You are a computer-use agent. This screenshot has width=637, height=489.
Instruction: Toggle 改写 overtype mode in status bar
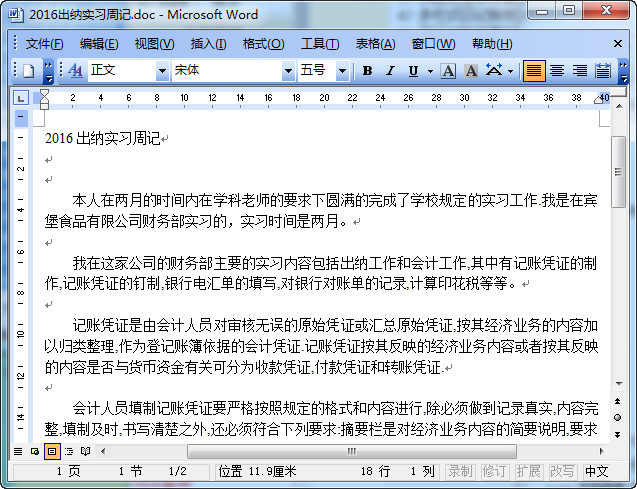[x=562, y=471]
